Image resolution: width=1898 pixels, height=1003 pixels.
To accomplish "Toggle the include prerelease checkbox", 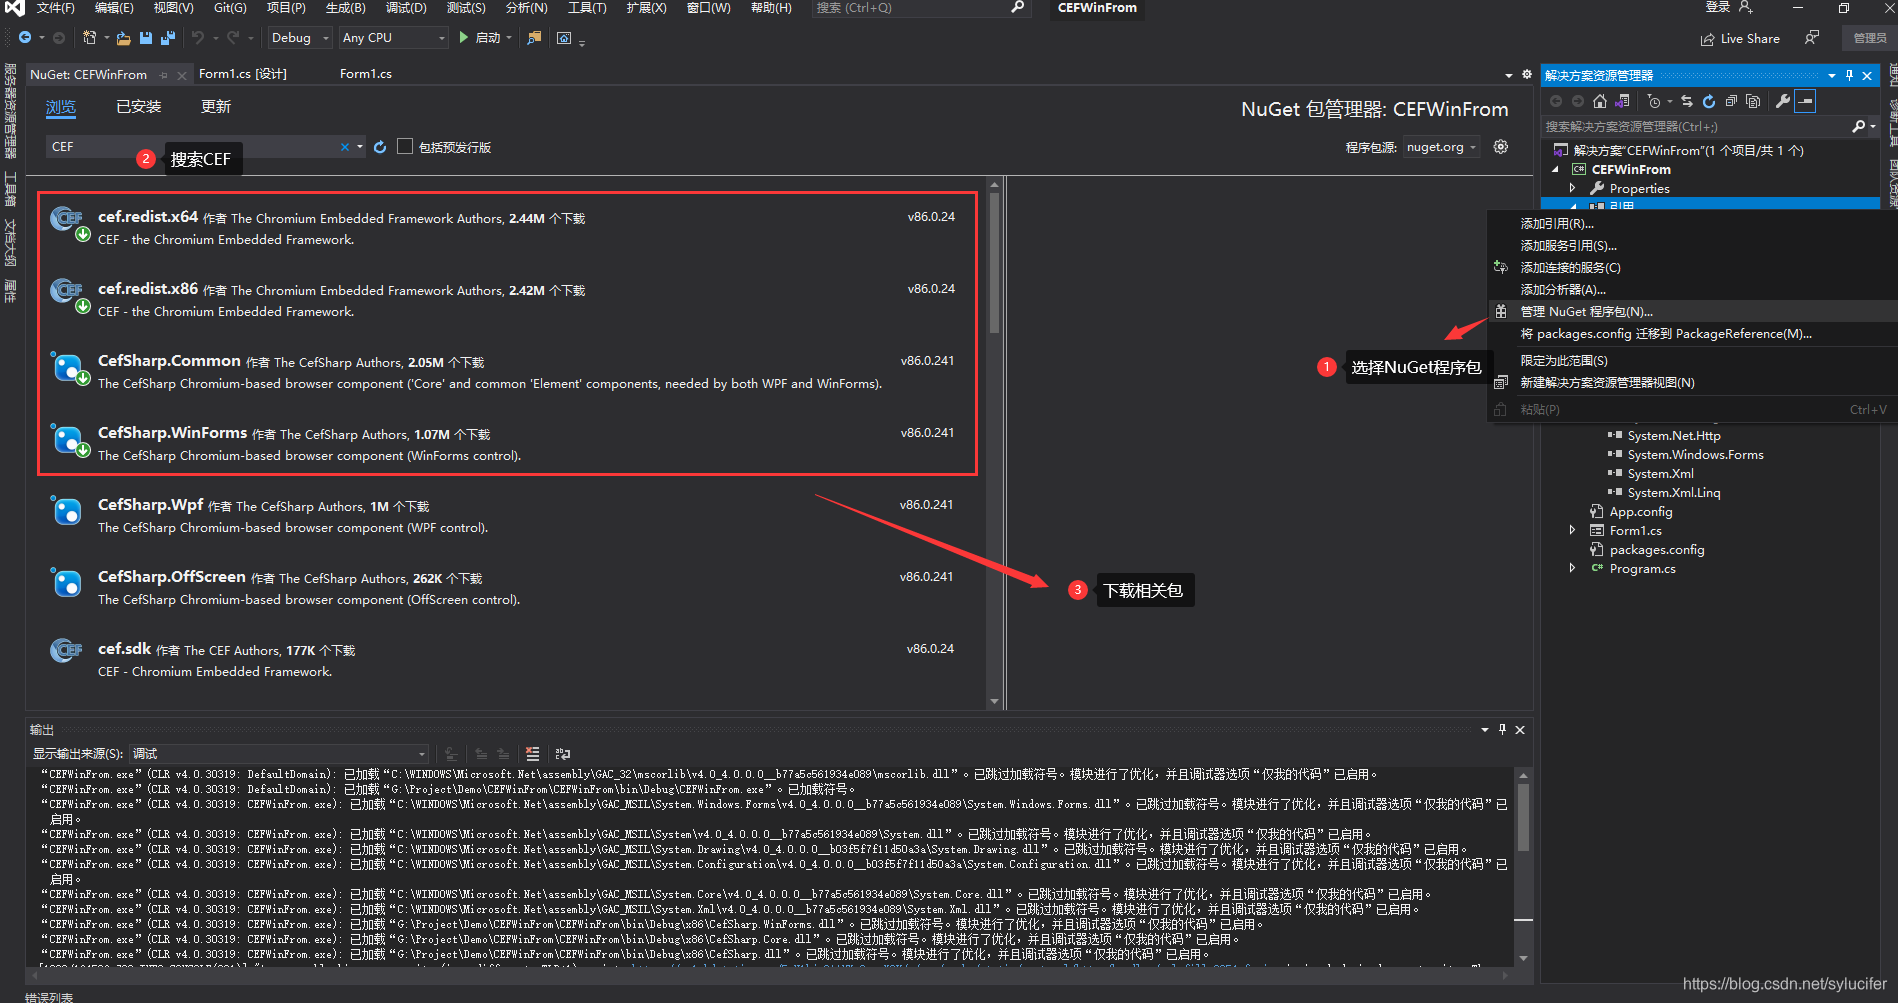I will tap(405, 146).
